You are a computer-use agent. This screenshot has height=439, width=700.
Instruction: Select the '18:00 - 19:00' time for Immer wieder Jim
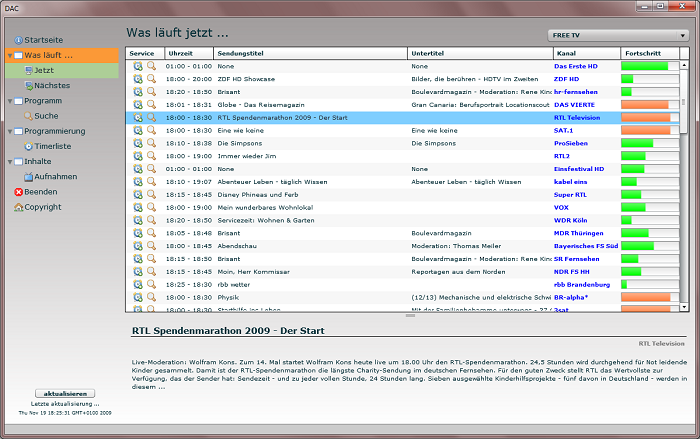point(189,156)
